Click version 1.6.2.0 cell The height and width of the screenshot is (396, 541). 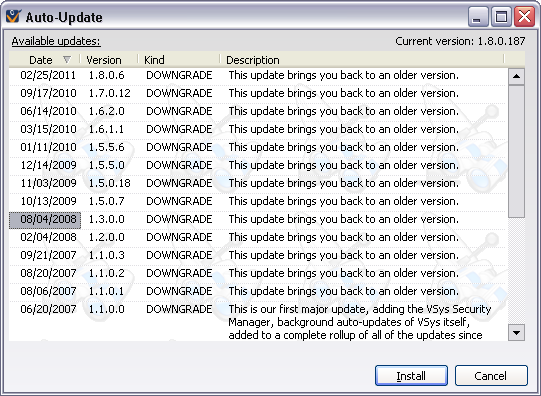[x=106, y=111]
